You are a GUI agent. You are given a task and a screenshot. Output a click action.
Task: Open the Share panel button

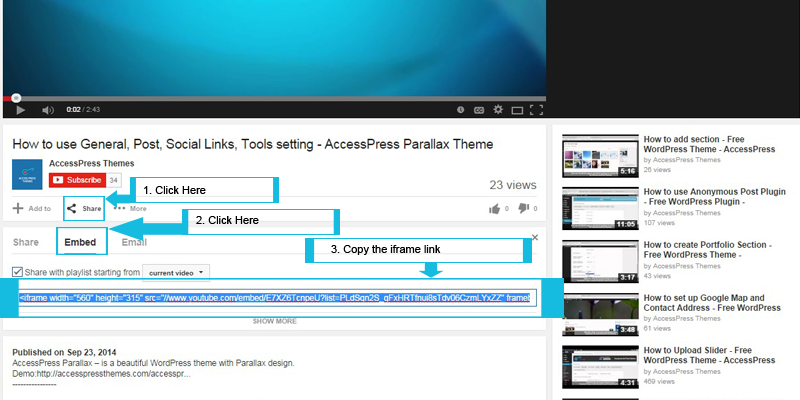pyautogui.click(x=84, y=208)
